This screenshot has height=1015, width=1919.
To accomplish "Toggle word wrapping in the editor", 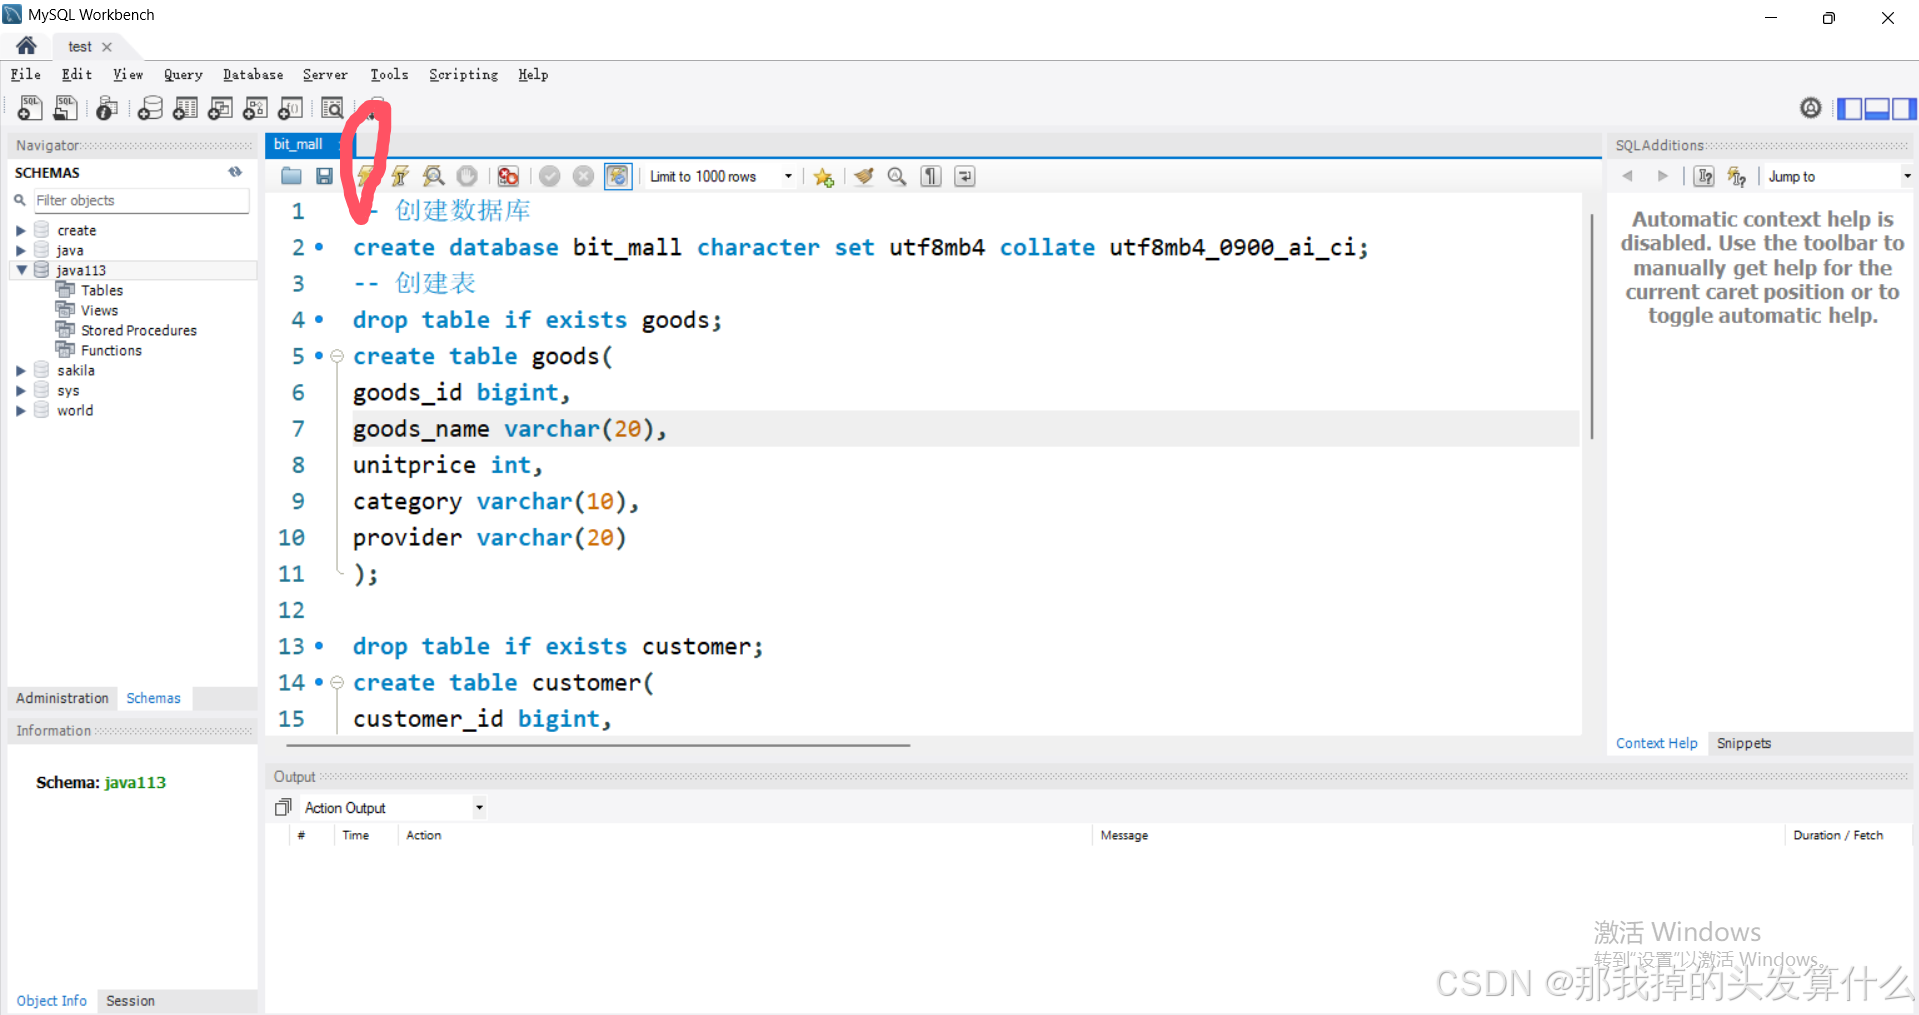I will [965, 176].
